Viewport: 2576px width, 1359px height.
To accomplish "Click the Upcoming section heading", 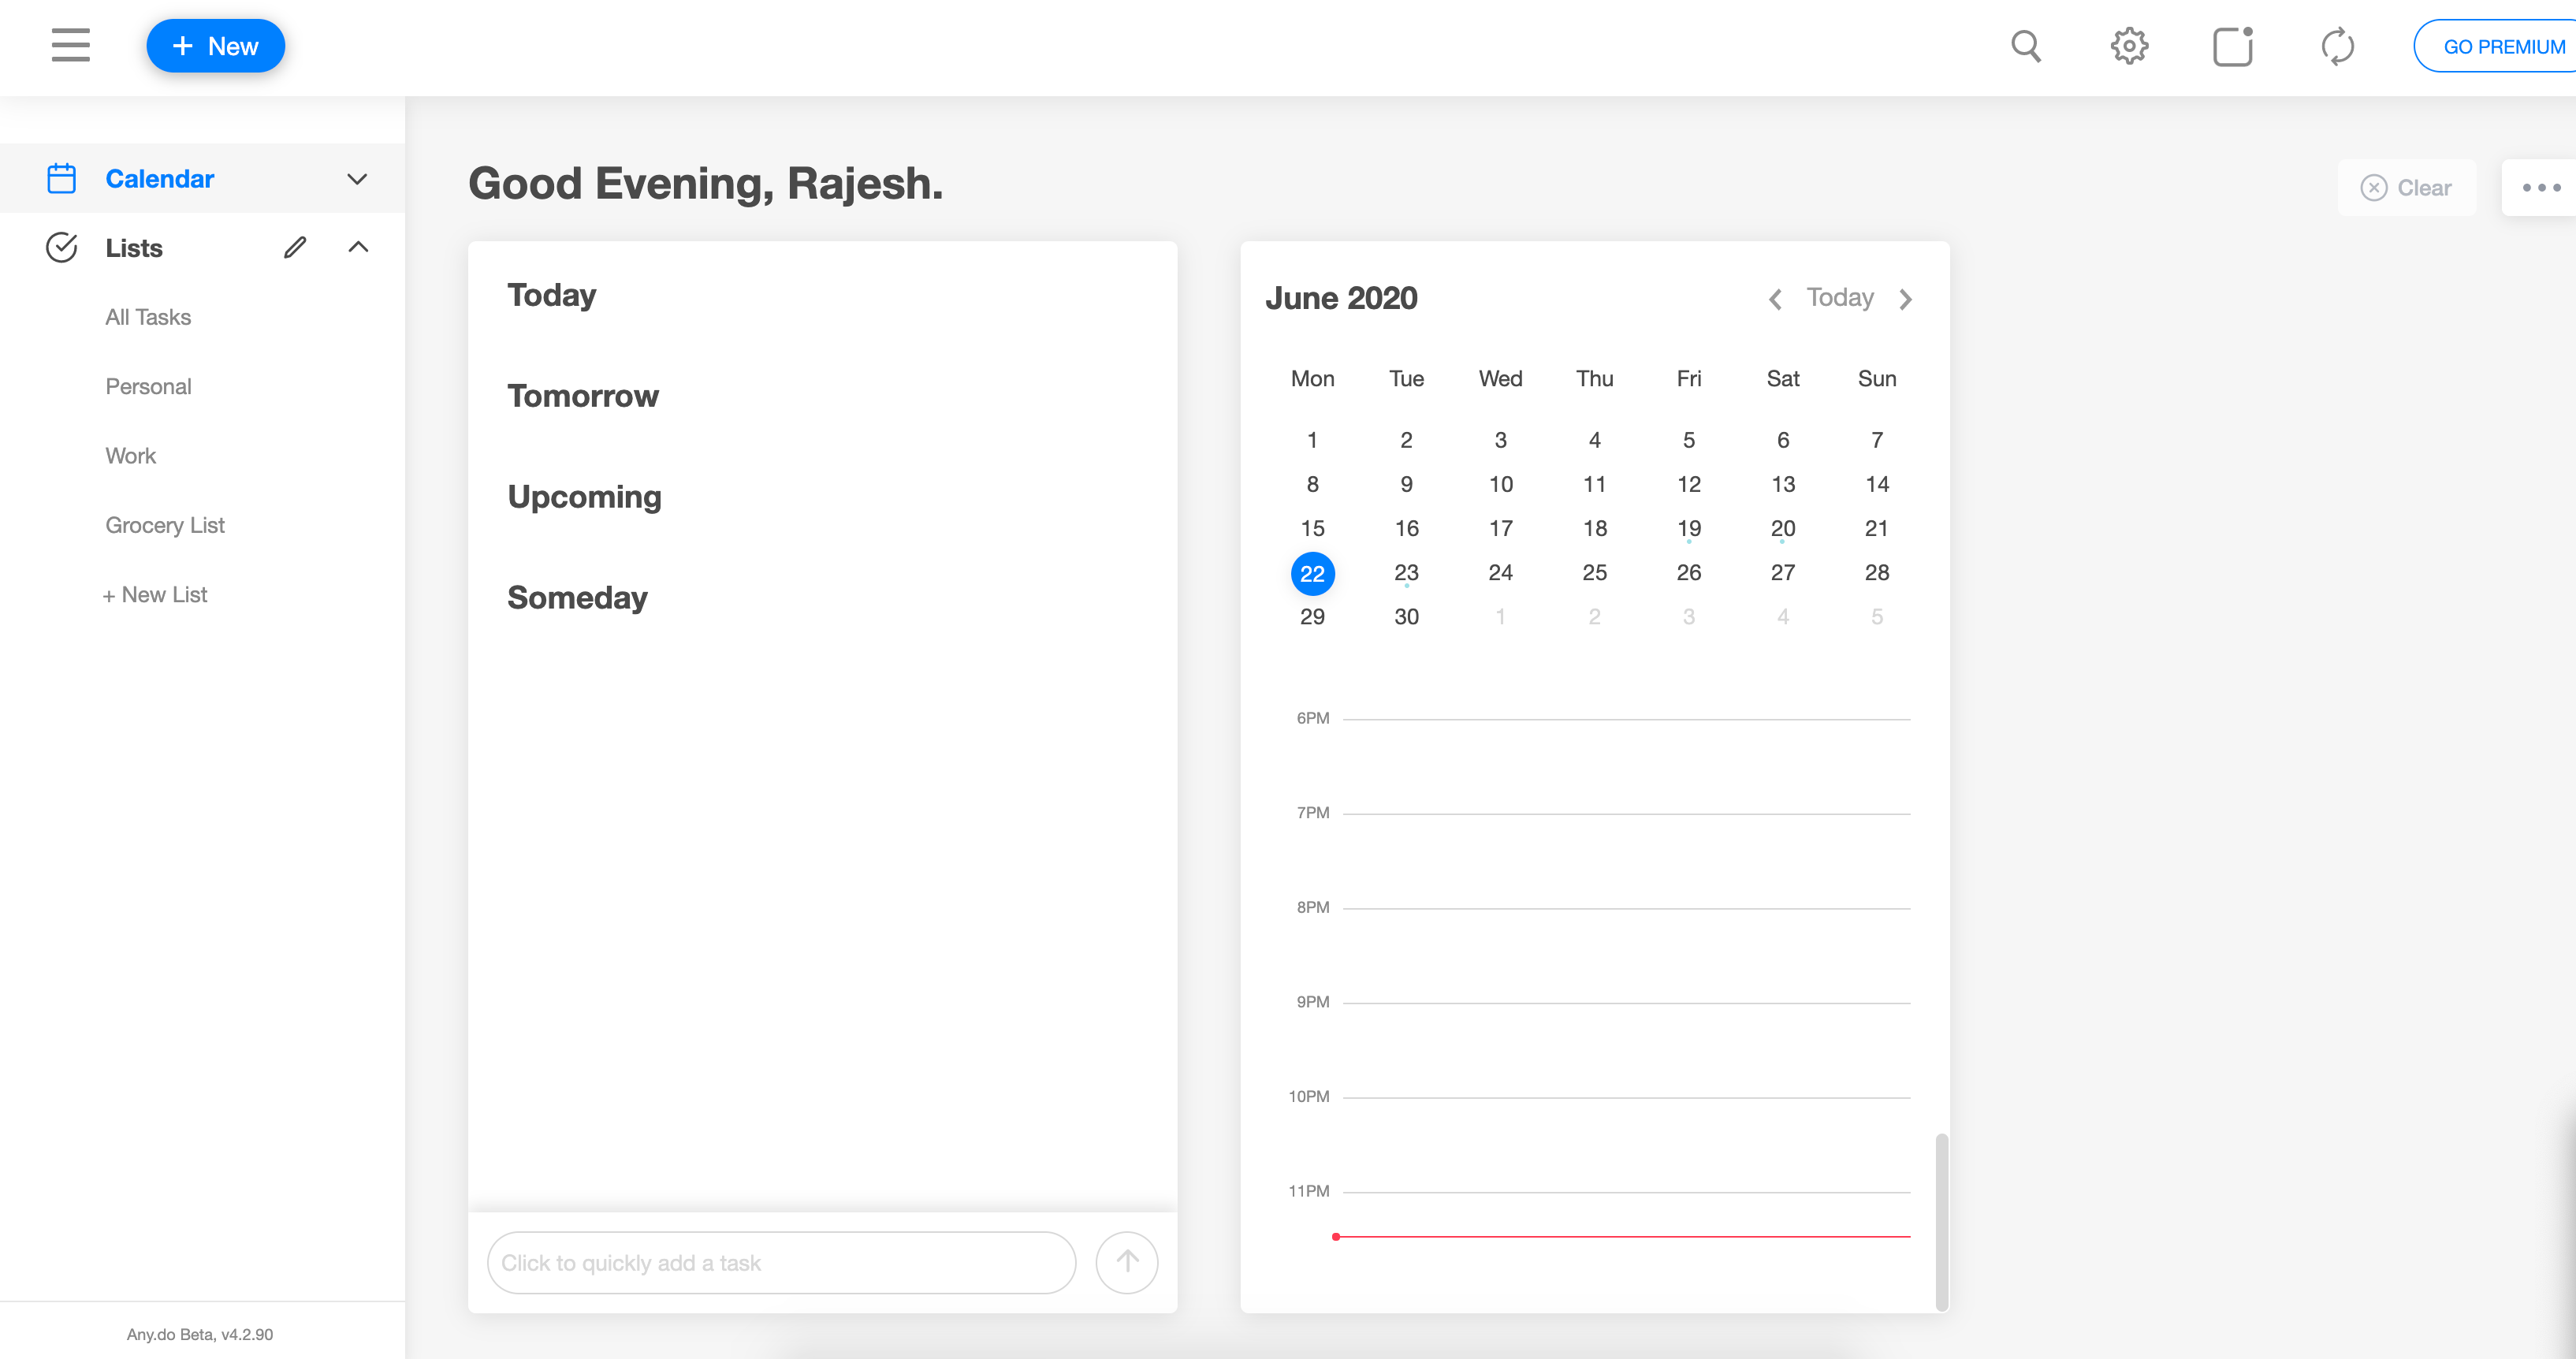I will [x=584, y=497].
